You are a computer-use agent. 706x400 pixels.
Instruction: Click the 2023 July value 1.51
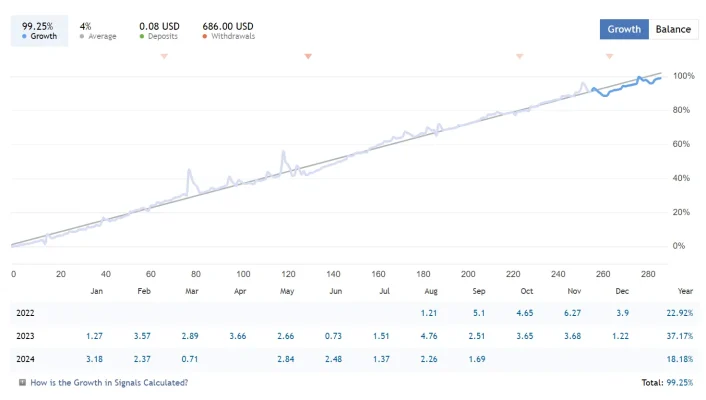[x=381, y=336]
